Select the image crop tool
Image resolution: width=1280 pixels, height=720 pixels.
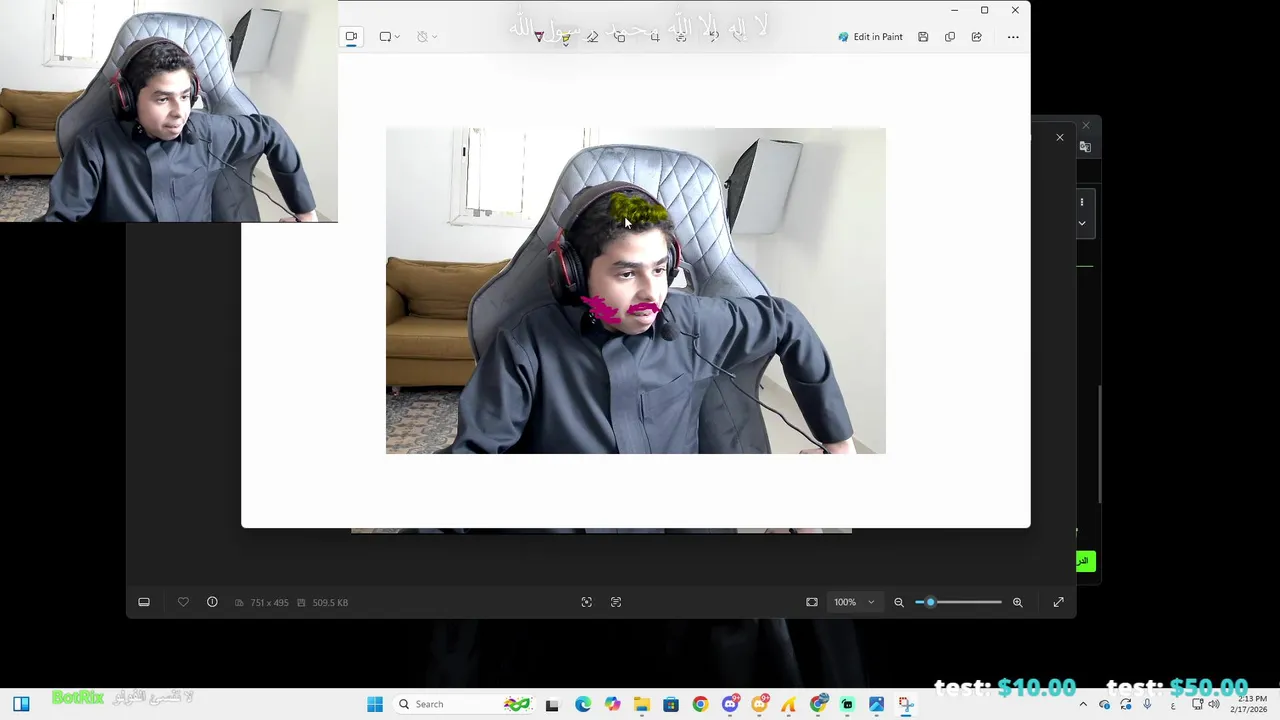[x=655, y=37]
